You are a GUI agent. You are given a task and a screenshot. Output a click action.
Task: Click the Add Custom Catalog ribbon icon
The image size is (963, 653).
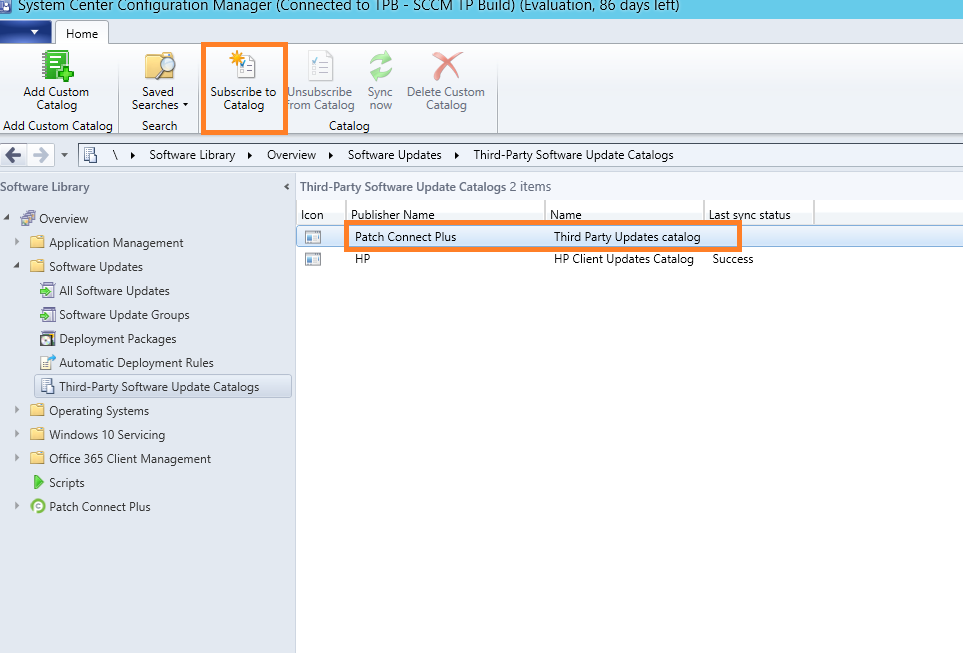(x=57, y=66)
